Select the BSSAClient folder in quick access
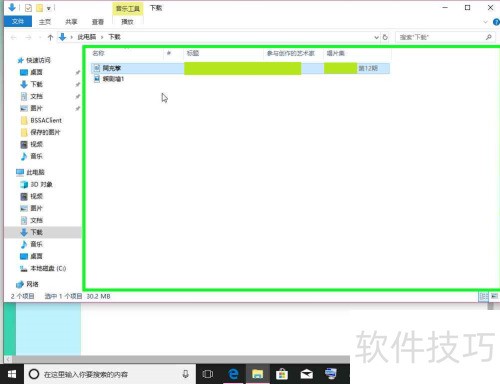The height and width of the screenshot is (384, 500). point(41,120)
